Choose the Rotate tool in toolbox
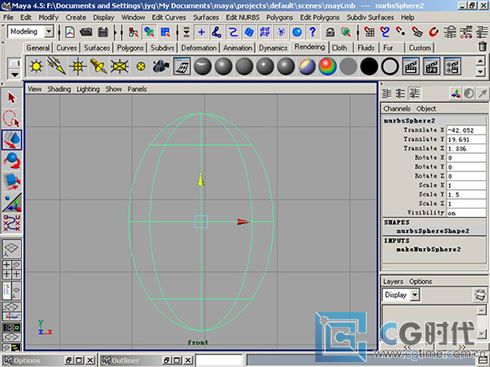The image size is (490, 367). [x=12, y=160]
